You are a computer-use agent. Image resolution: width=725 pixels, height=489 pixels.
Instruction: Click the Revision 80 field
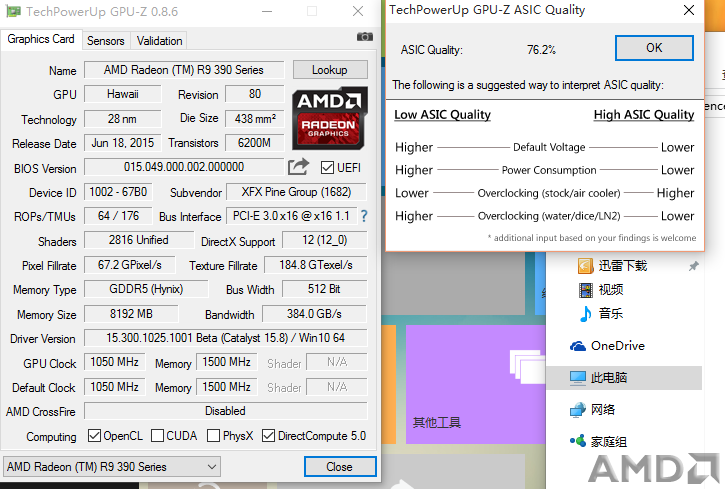pyautogui.click(x=255, y=94)
